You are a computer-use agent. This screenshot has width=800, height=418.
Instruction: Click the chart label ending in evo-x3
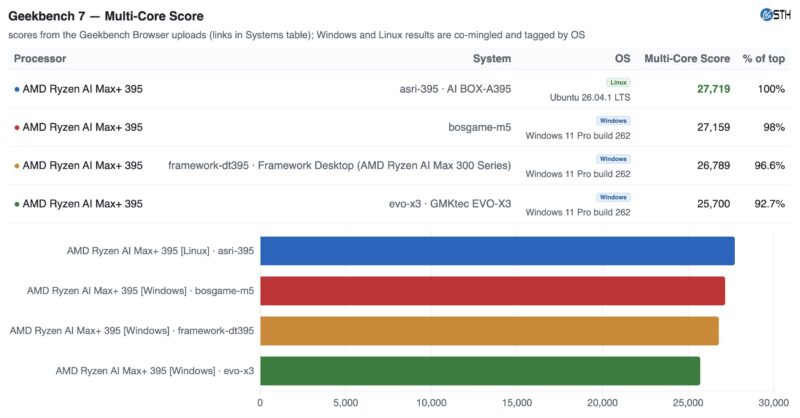point(155,371)
